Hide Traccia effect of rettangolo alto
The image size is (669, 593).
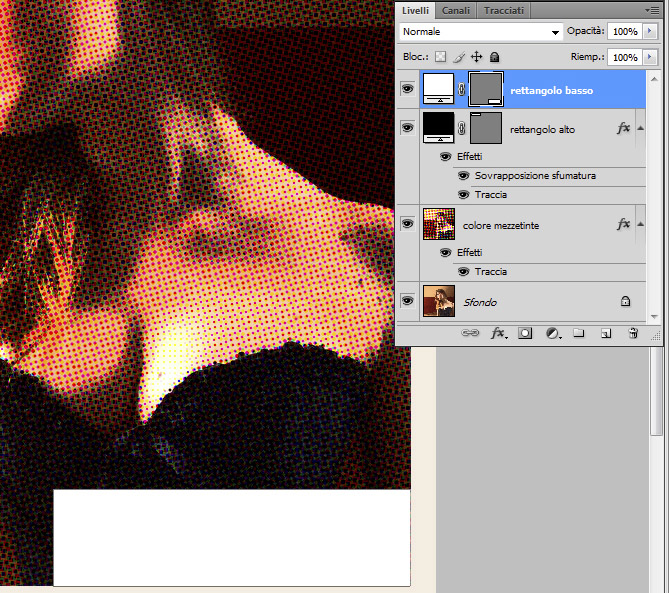pyautogui.click(x=464, y=195)
